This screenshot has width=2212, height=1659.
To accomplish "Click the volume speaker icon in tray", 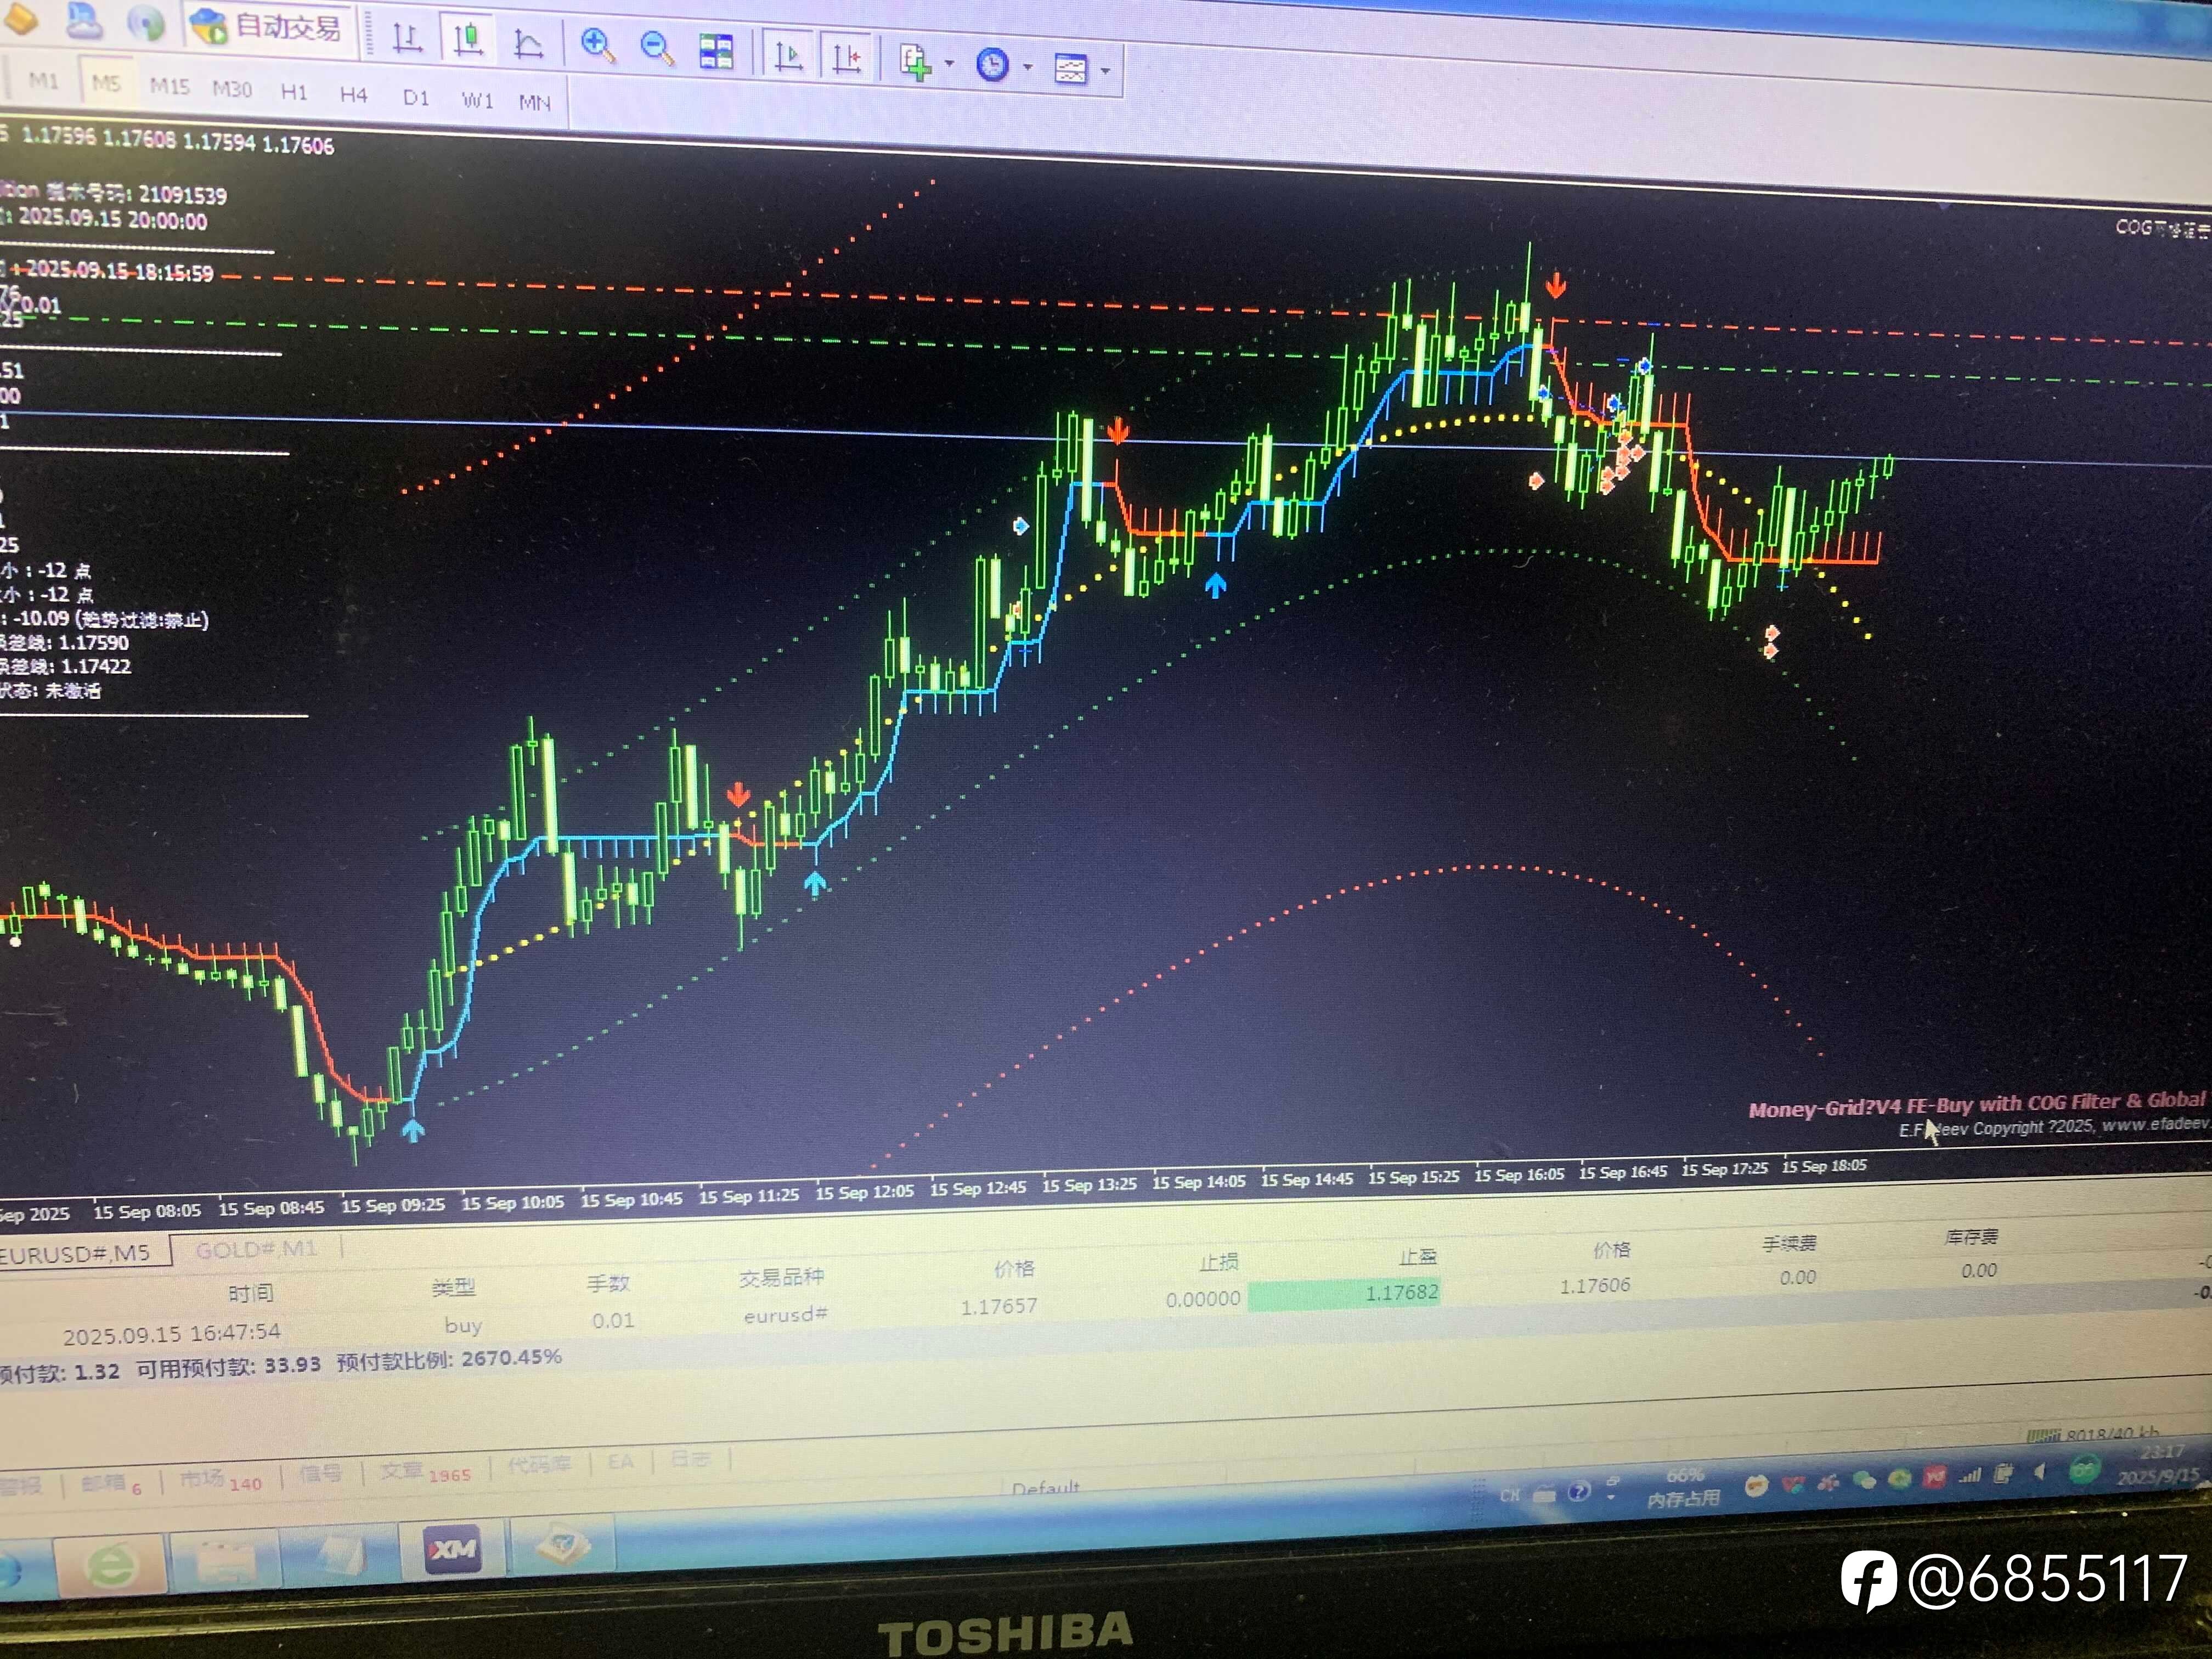I will (2040, 1472).
